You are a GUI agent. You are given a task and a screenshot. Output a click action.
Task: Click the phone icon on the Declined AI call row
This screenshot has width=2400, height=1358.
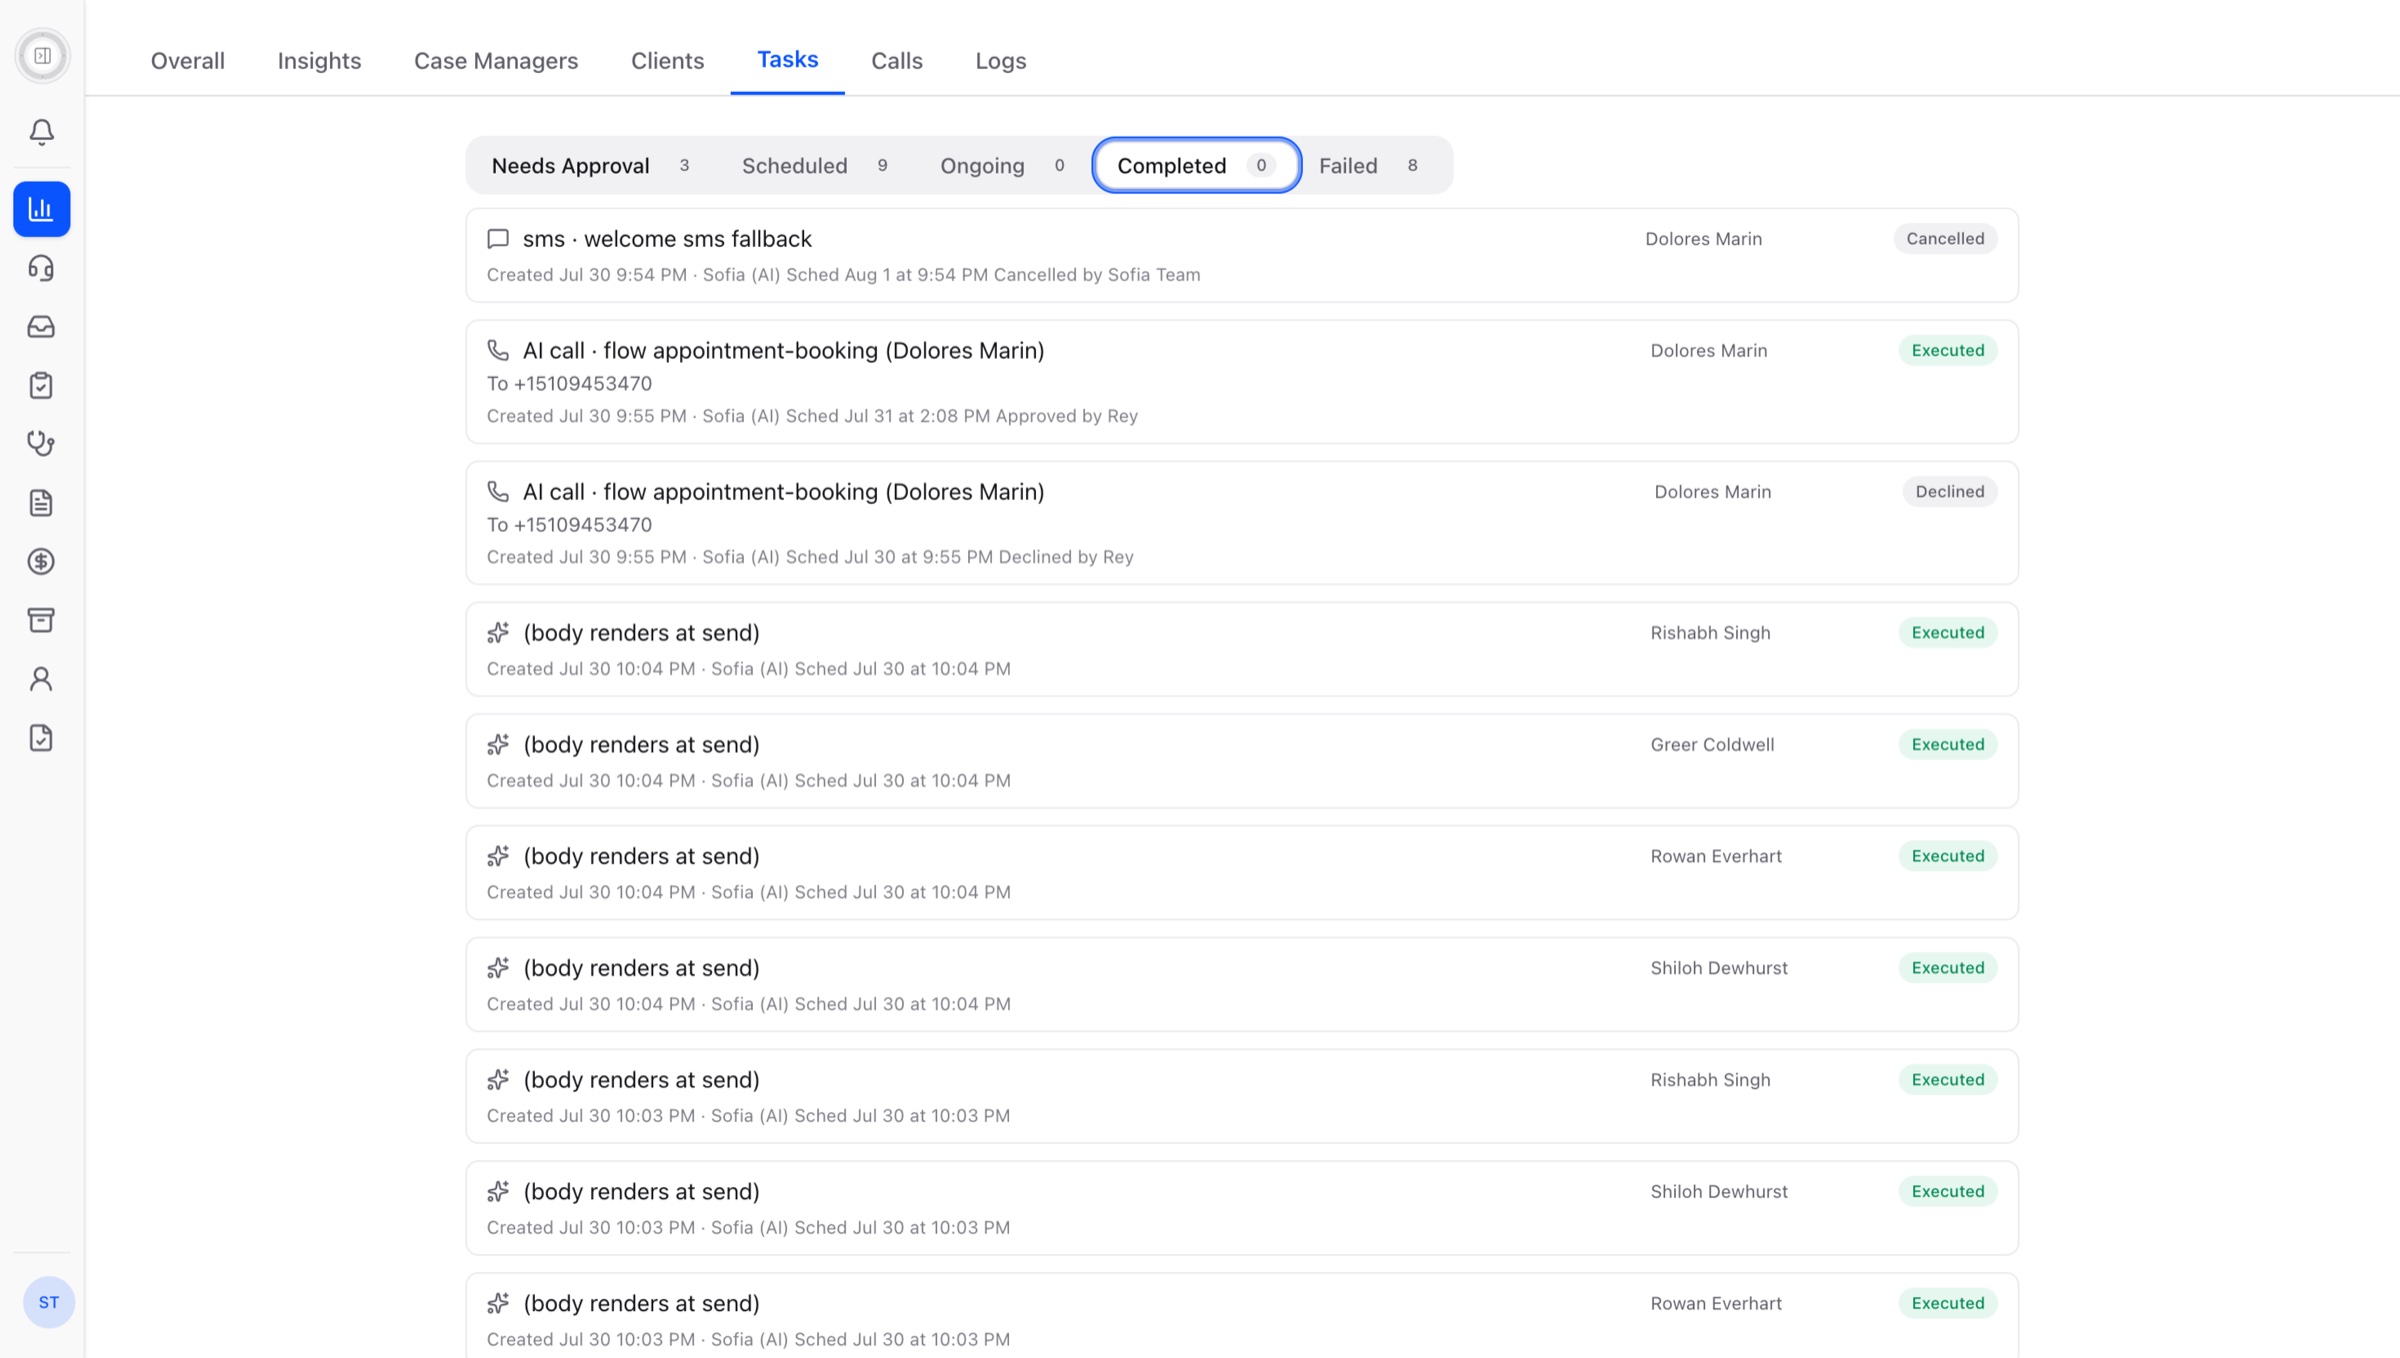click(x=498, y=492)
